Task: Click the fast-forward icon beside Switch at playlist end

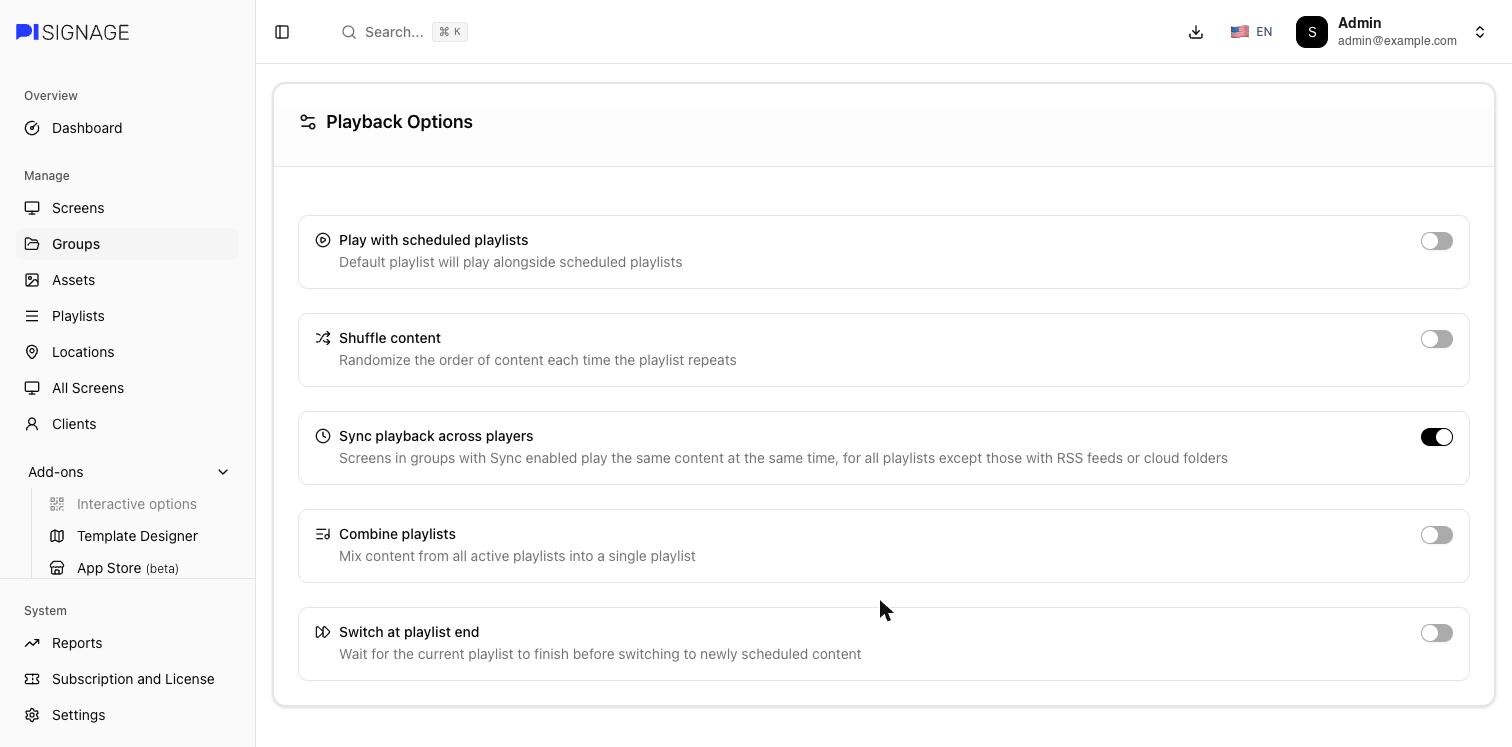Action: click(x=323, y=632)
